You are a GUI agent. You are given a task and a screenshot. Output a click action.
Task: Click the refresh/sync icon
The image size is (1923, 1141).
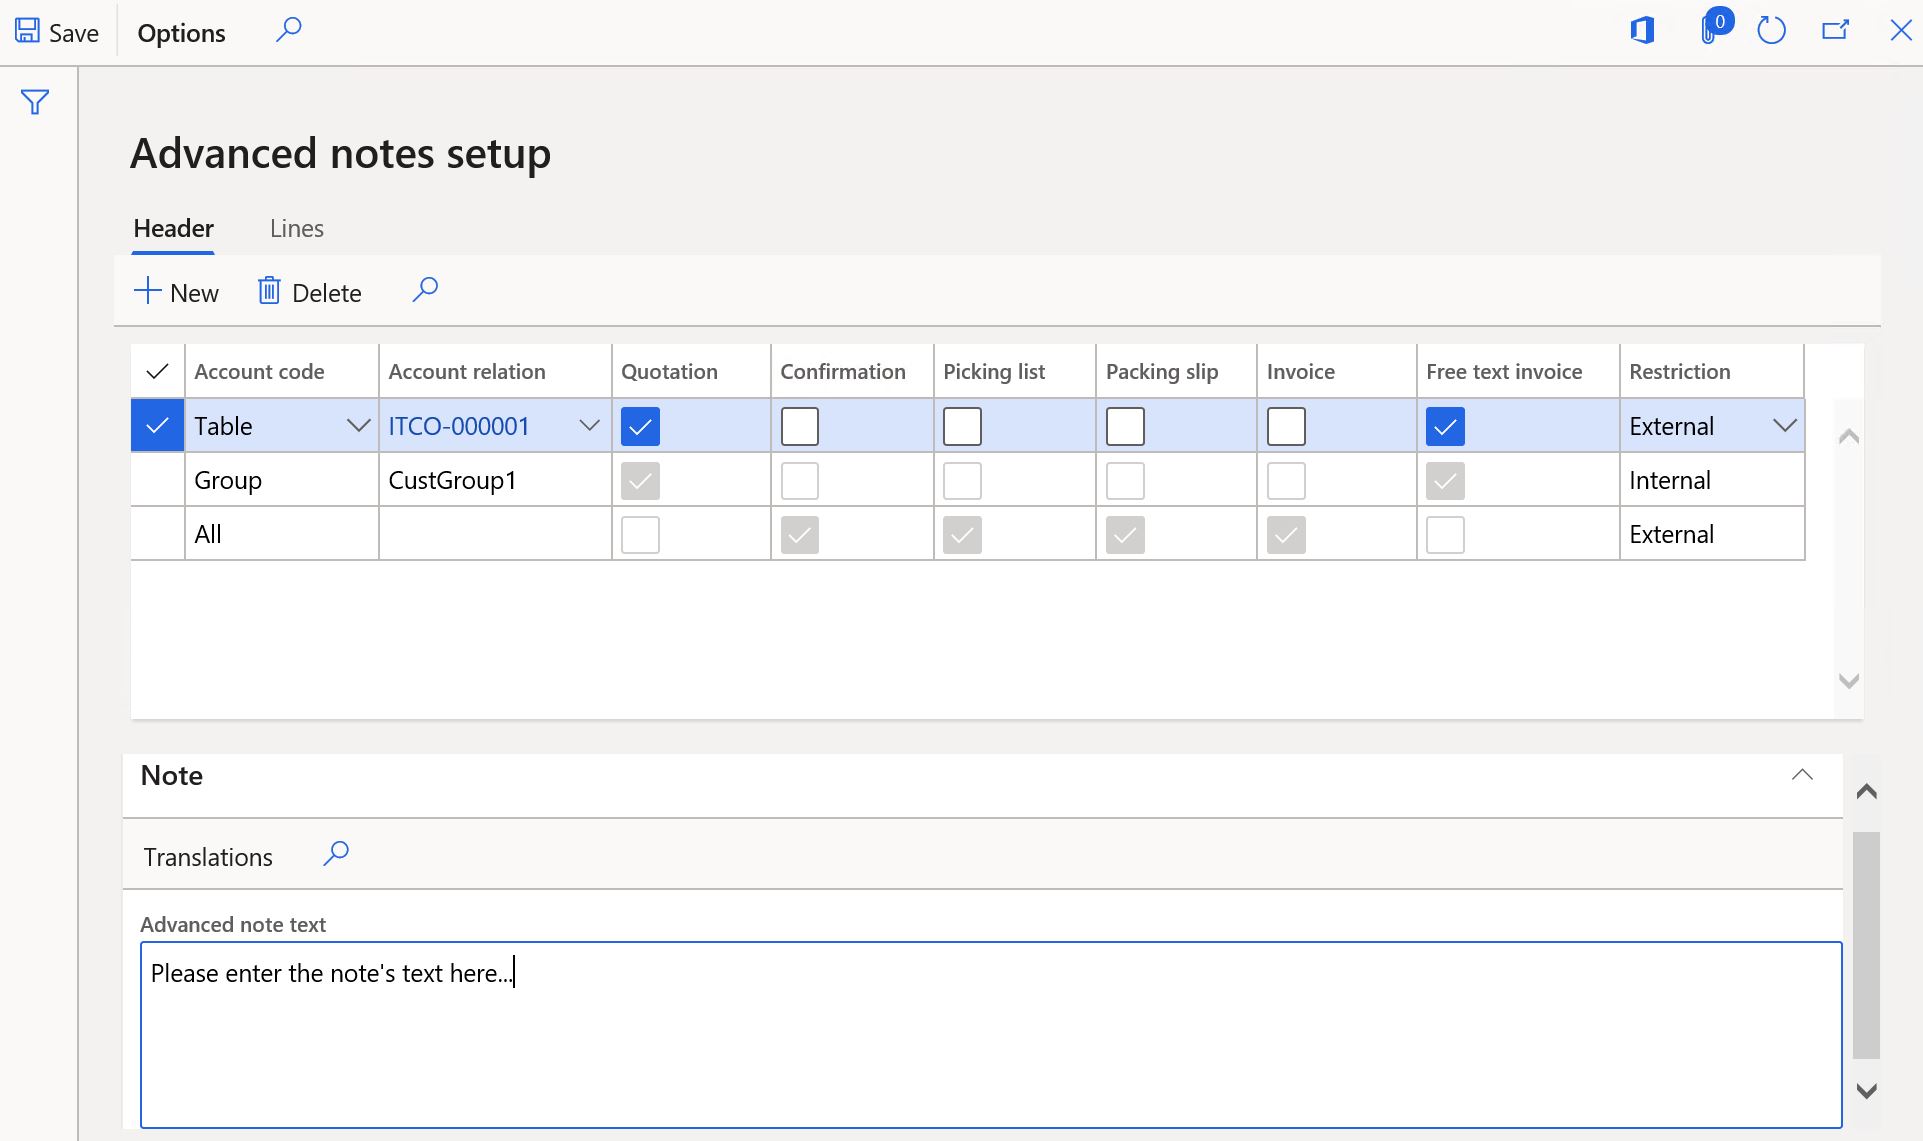pos(1772,30)
